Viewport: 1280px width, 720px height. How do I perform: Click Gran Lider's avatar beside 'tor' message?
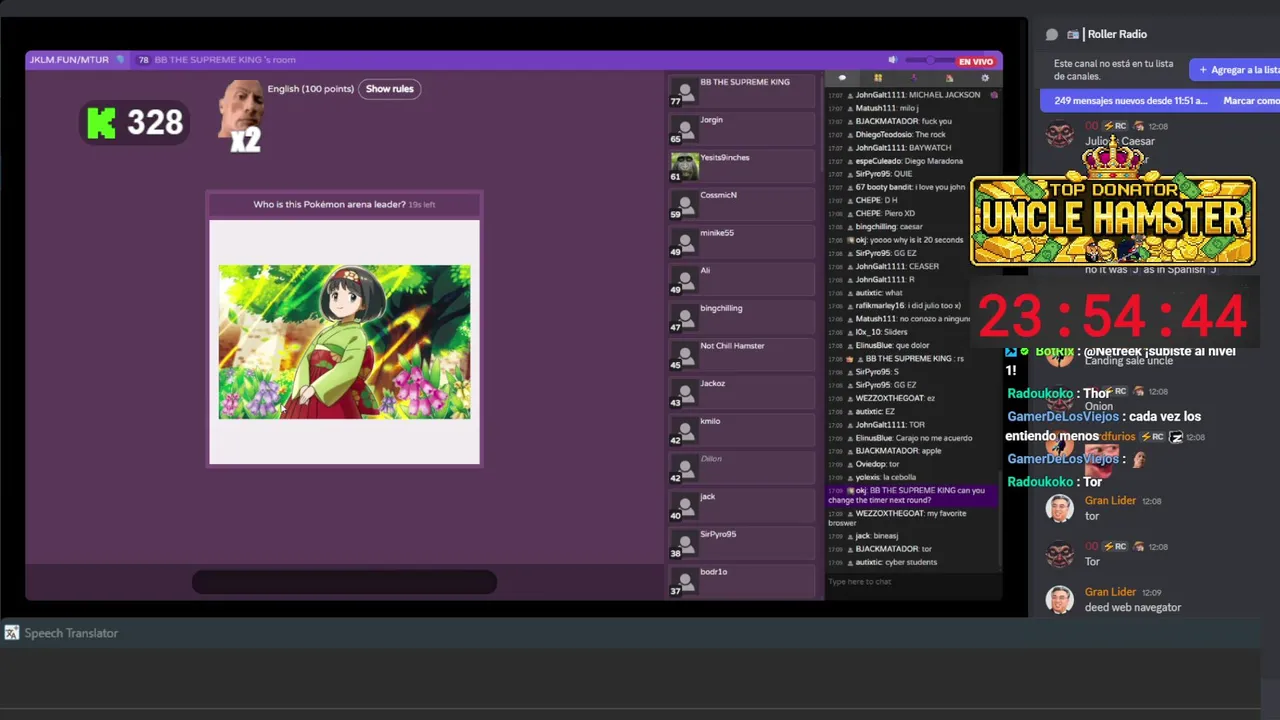(x=1059, y=508)
